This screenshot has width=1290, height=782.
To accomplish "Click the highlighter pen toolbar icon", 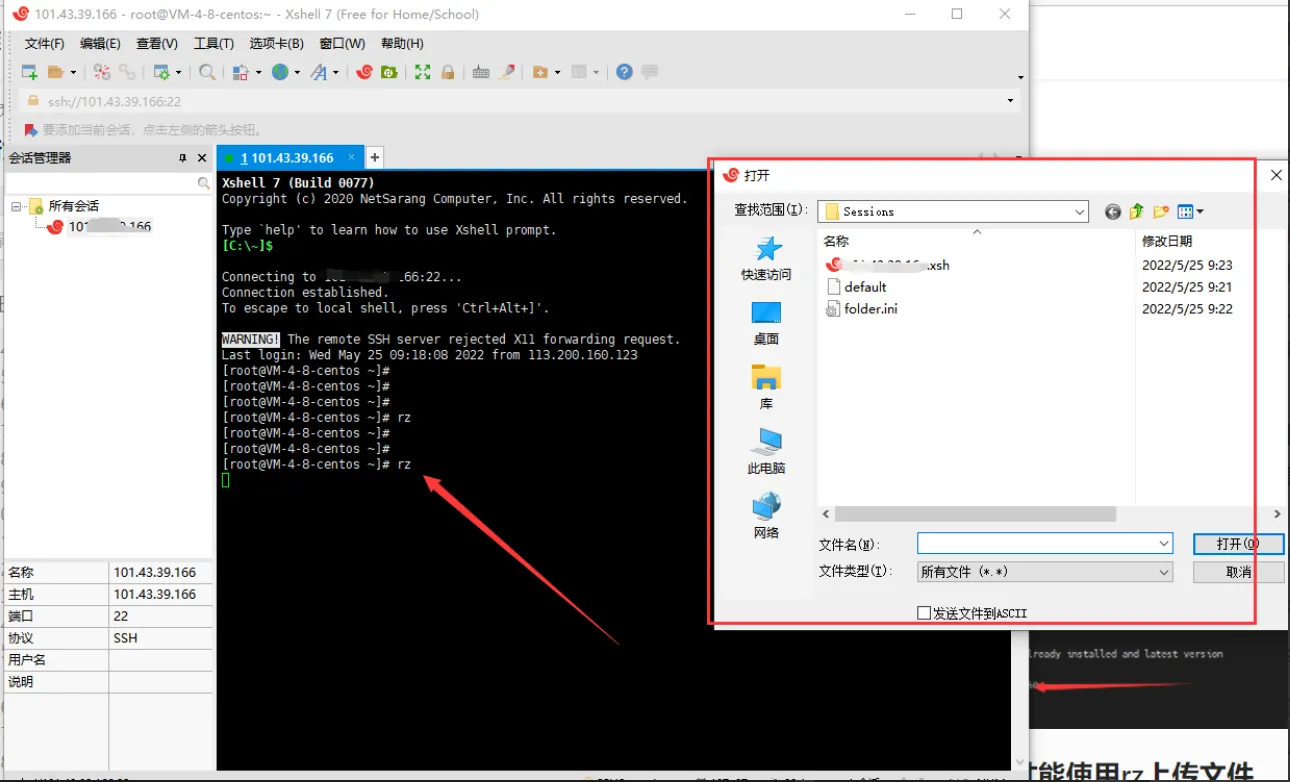I will (x=507, y=72).
